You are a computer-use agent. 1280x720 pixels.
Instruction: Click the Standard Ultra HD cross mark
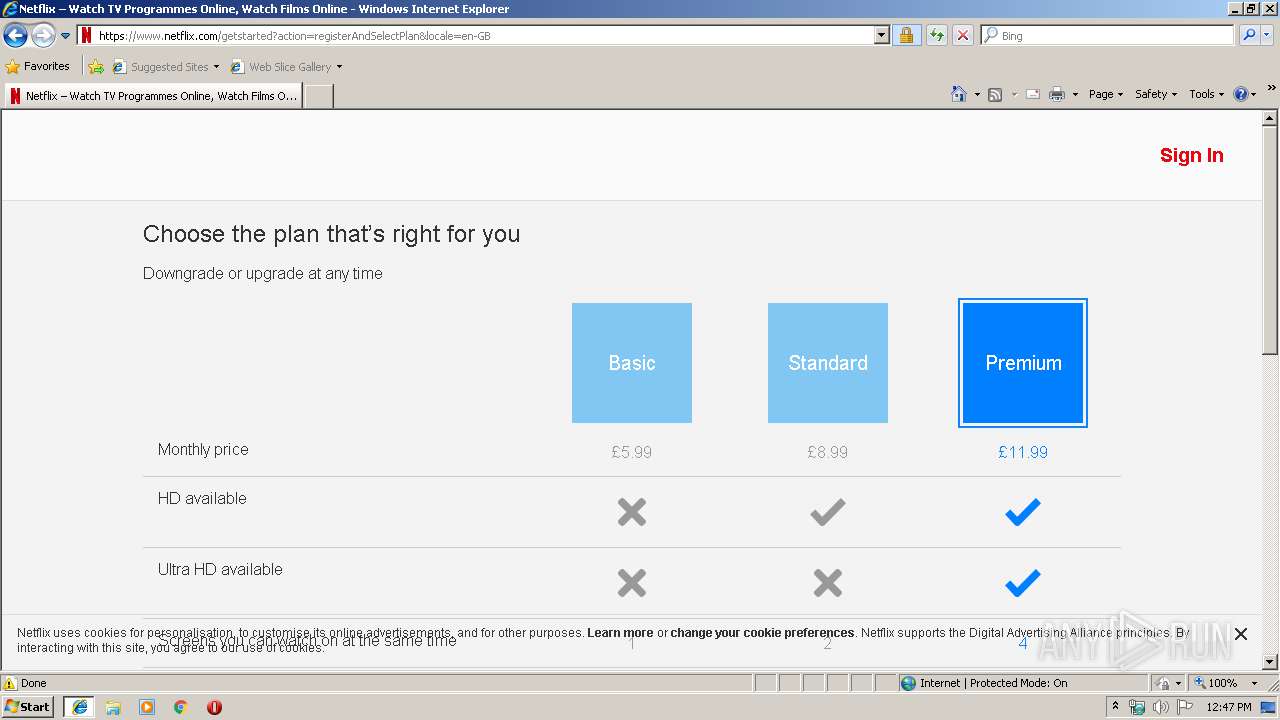tap(828, 583)
